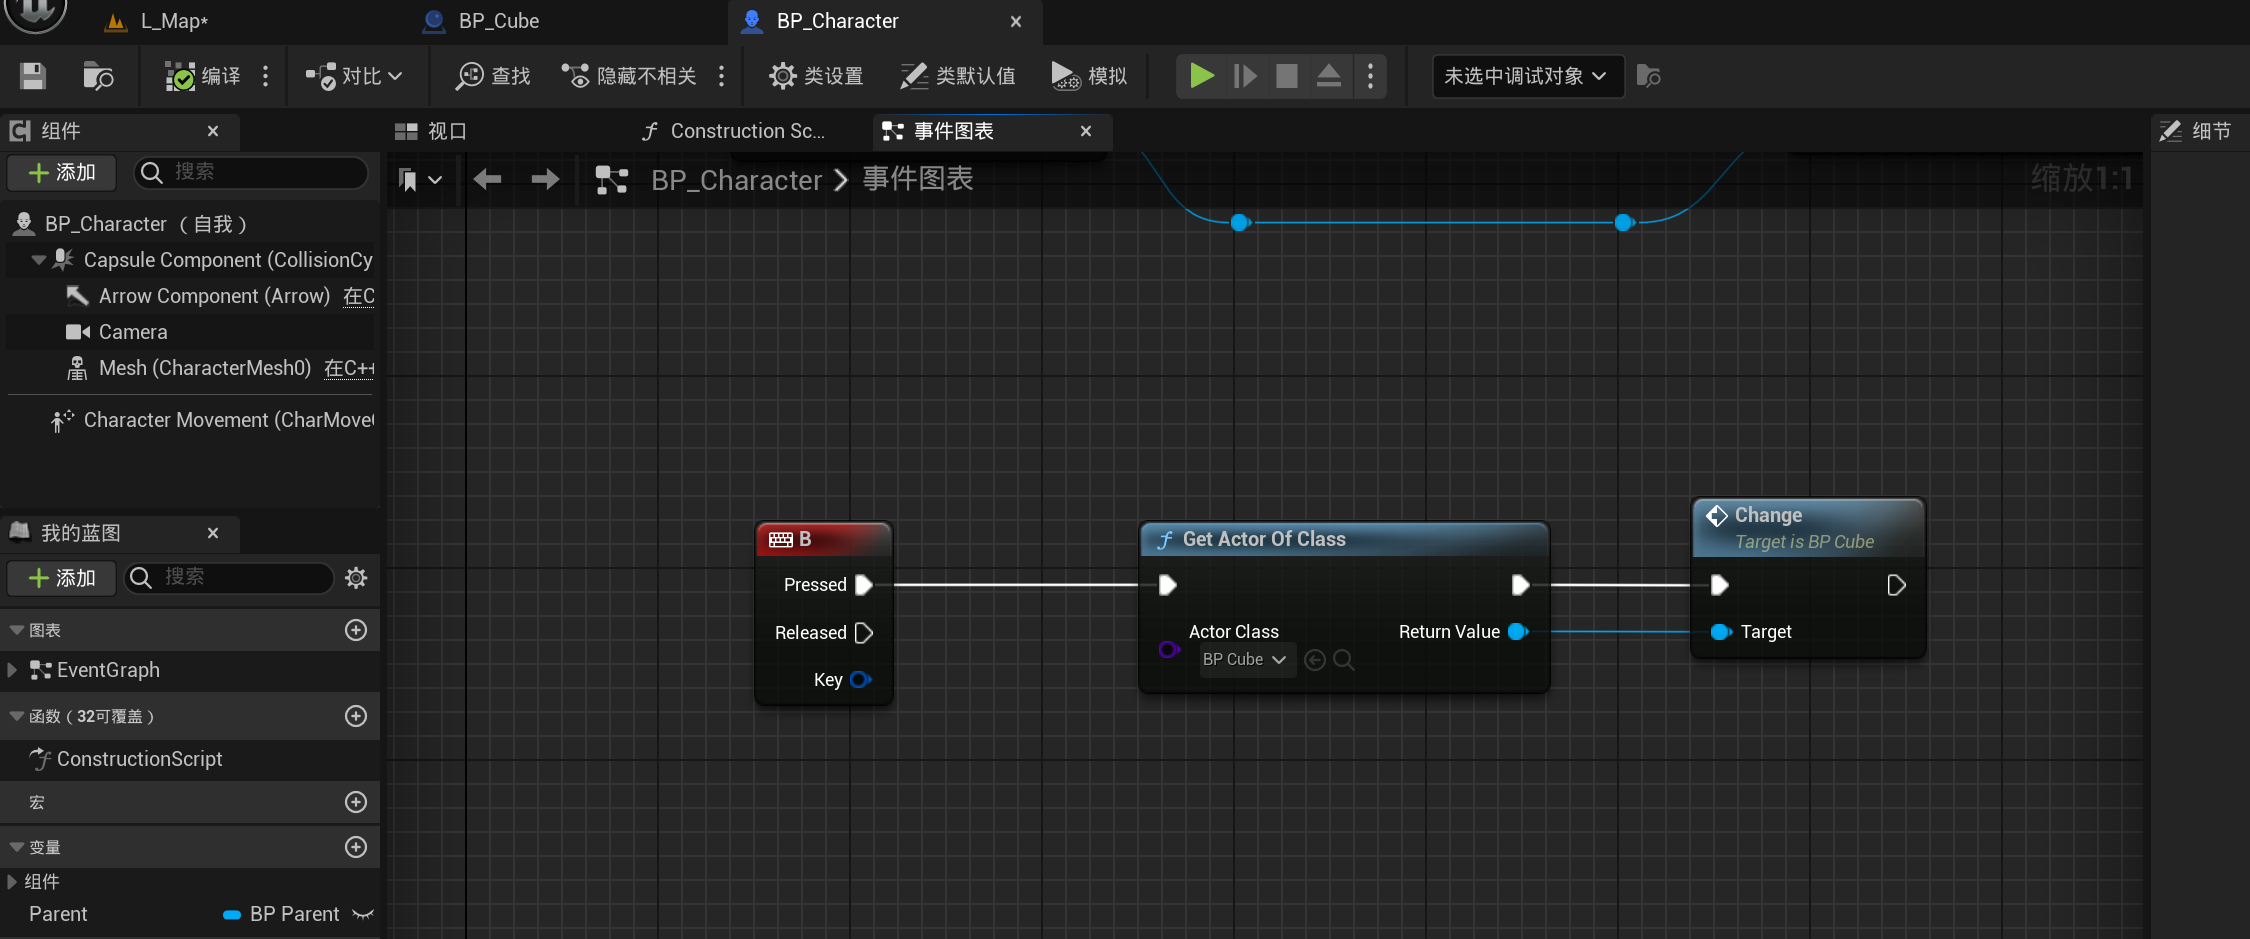Switch to the 视口 (Viewport) tab
Image resolution: width=2250 pixels, height=939 pixels.
pyautogui.click(x=443, y=130)
